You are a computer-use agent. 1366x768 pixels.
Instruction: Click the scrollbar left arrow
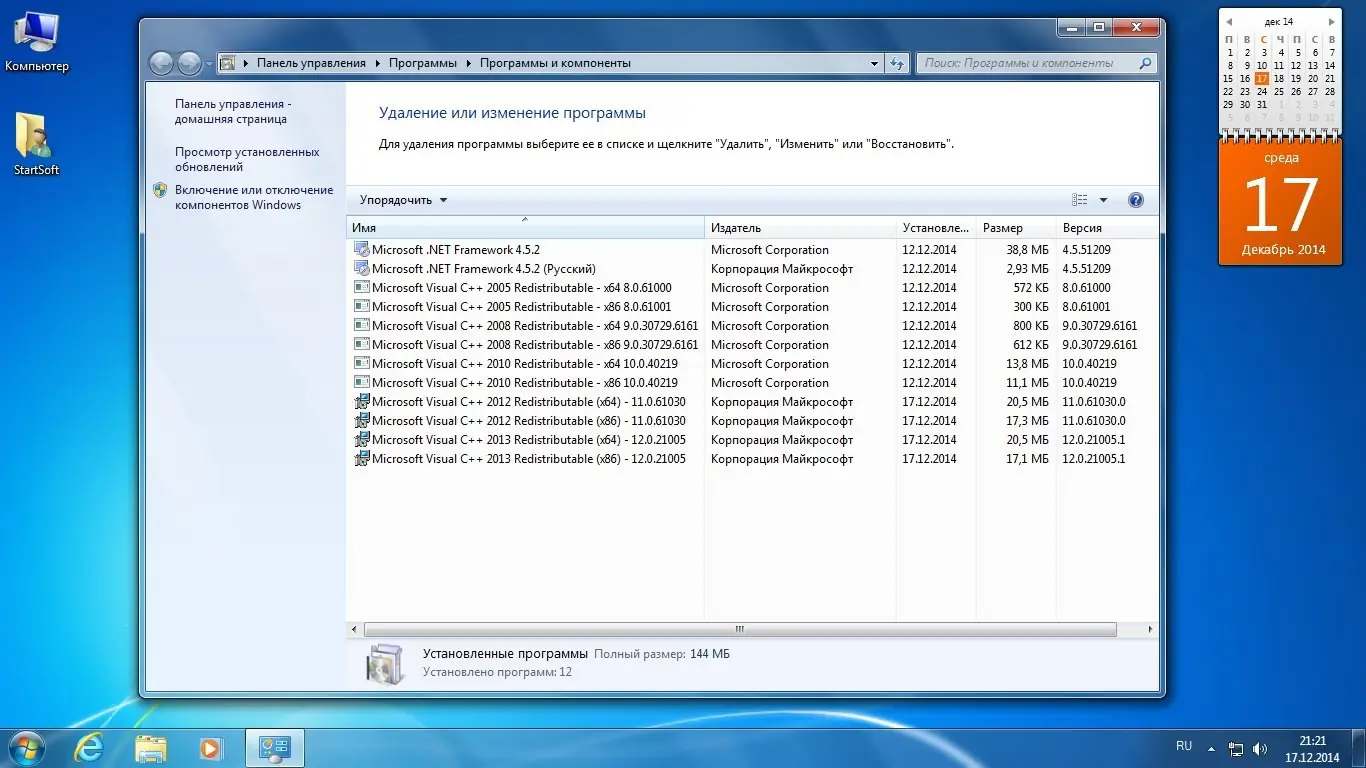click(x=354, y=630)
